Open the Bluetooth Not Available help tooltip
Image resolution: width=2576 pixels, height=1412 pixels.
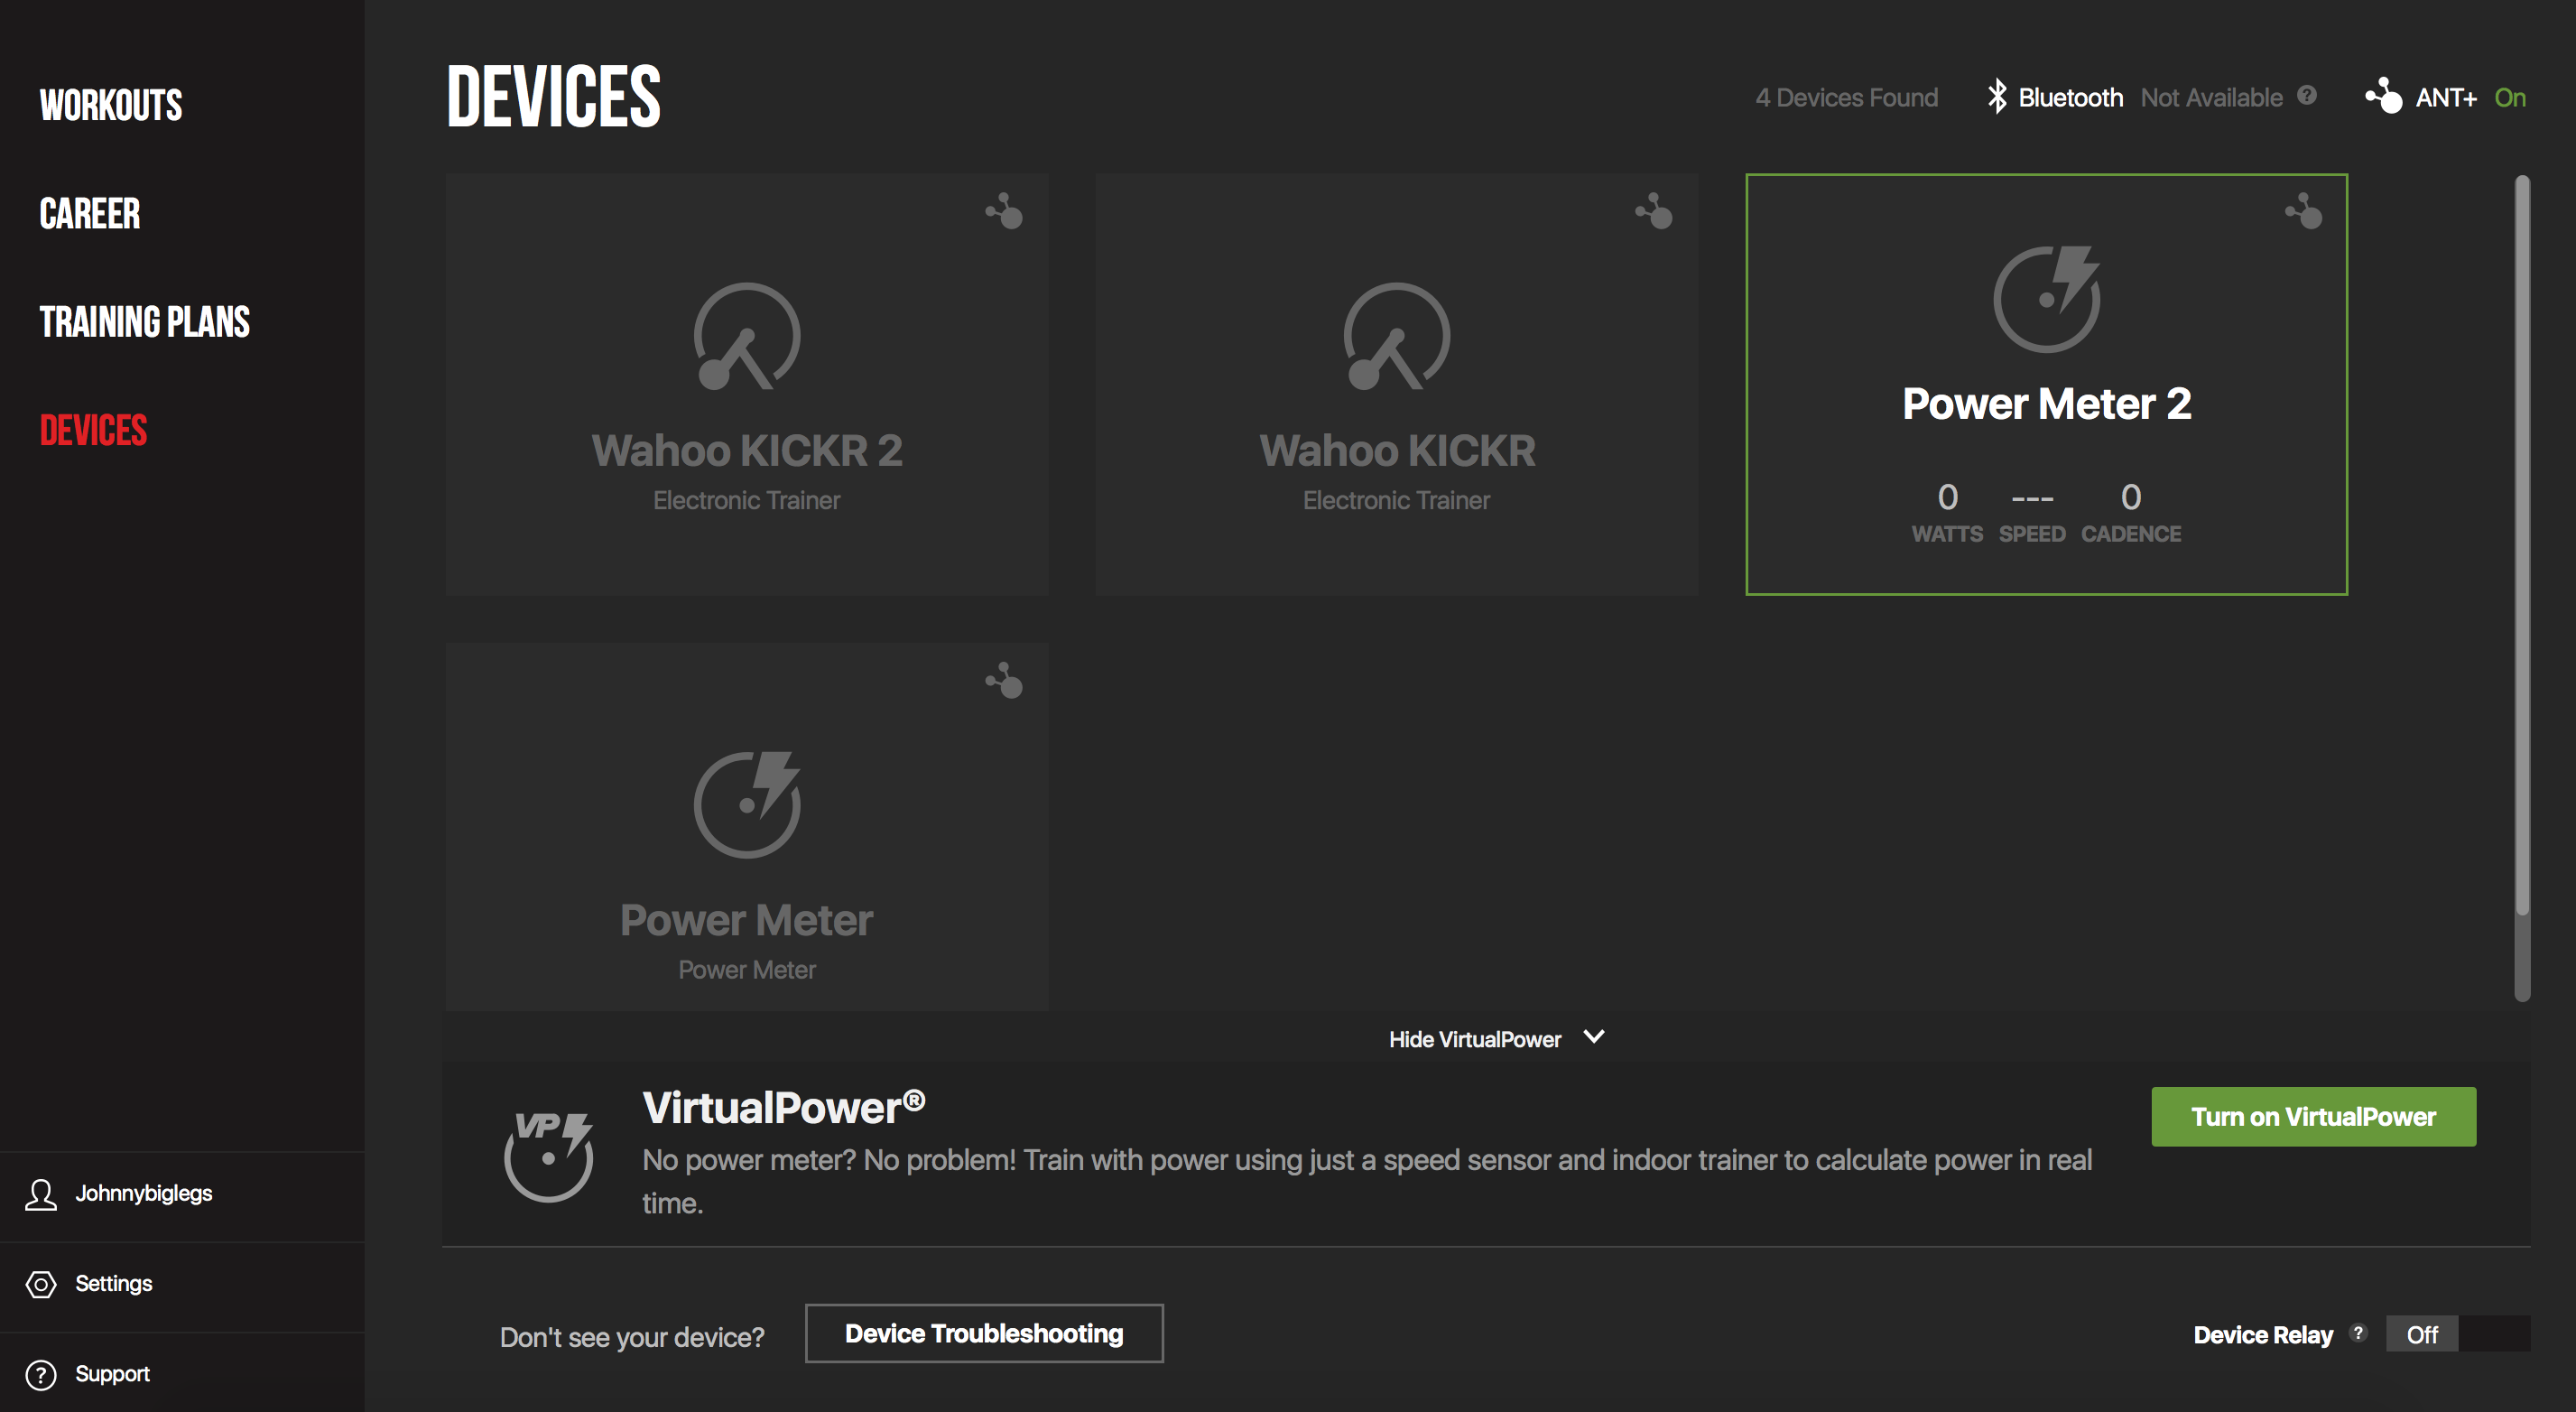tap(2307, 95)
